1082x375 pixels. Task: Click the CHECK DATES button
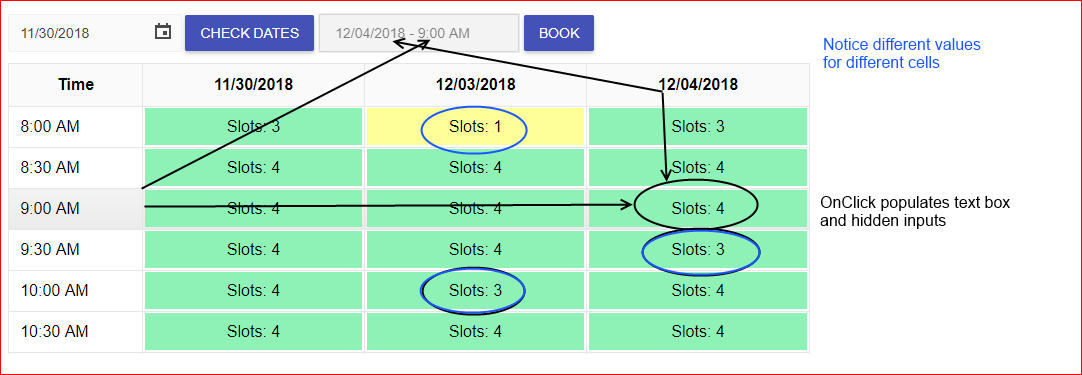click(x=249, y=33)
